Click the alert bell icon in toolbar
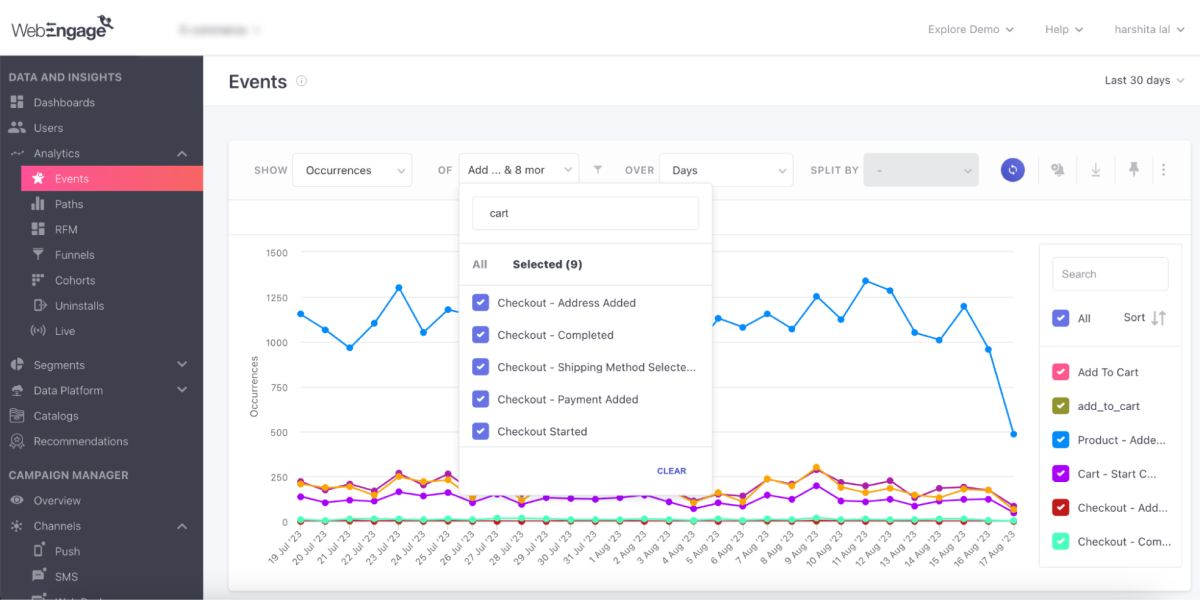Screen dimensions: 1200x600 point(1057,170)
